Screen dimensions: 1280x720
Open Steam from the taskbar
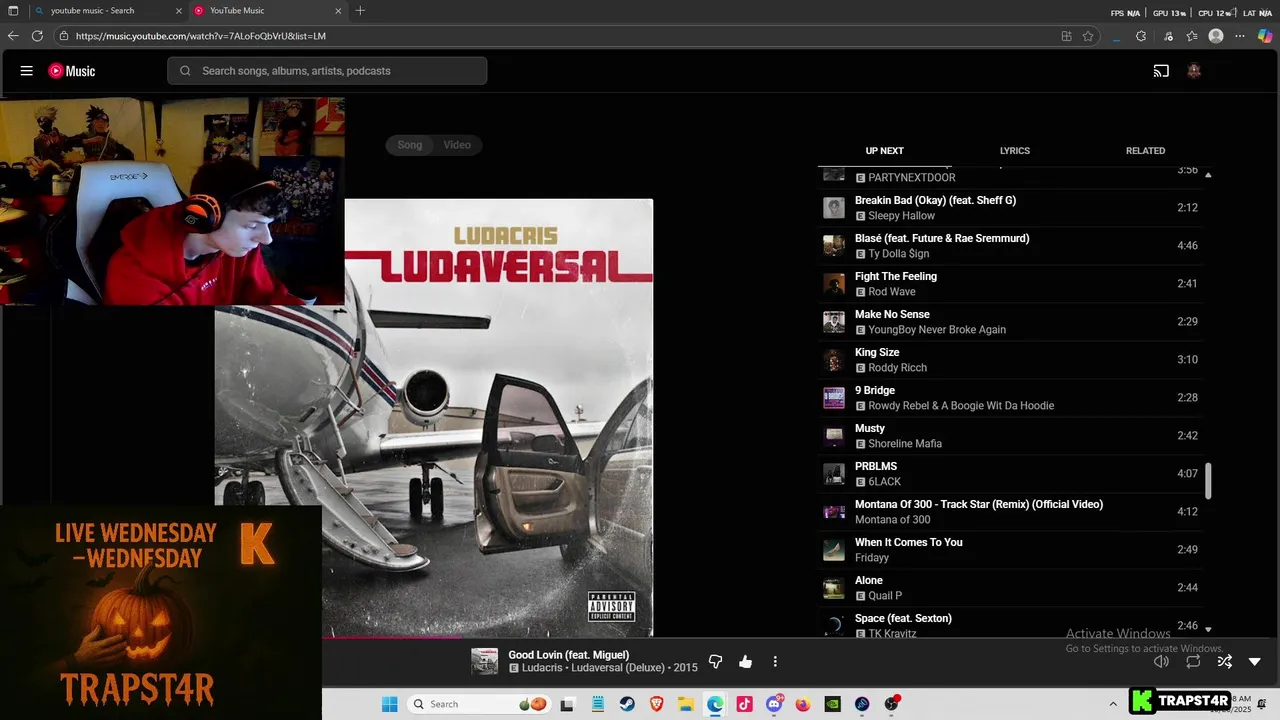pyautogui.click(x=627, y=704)
